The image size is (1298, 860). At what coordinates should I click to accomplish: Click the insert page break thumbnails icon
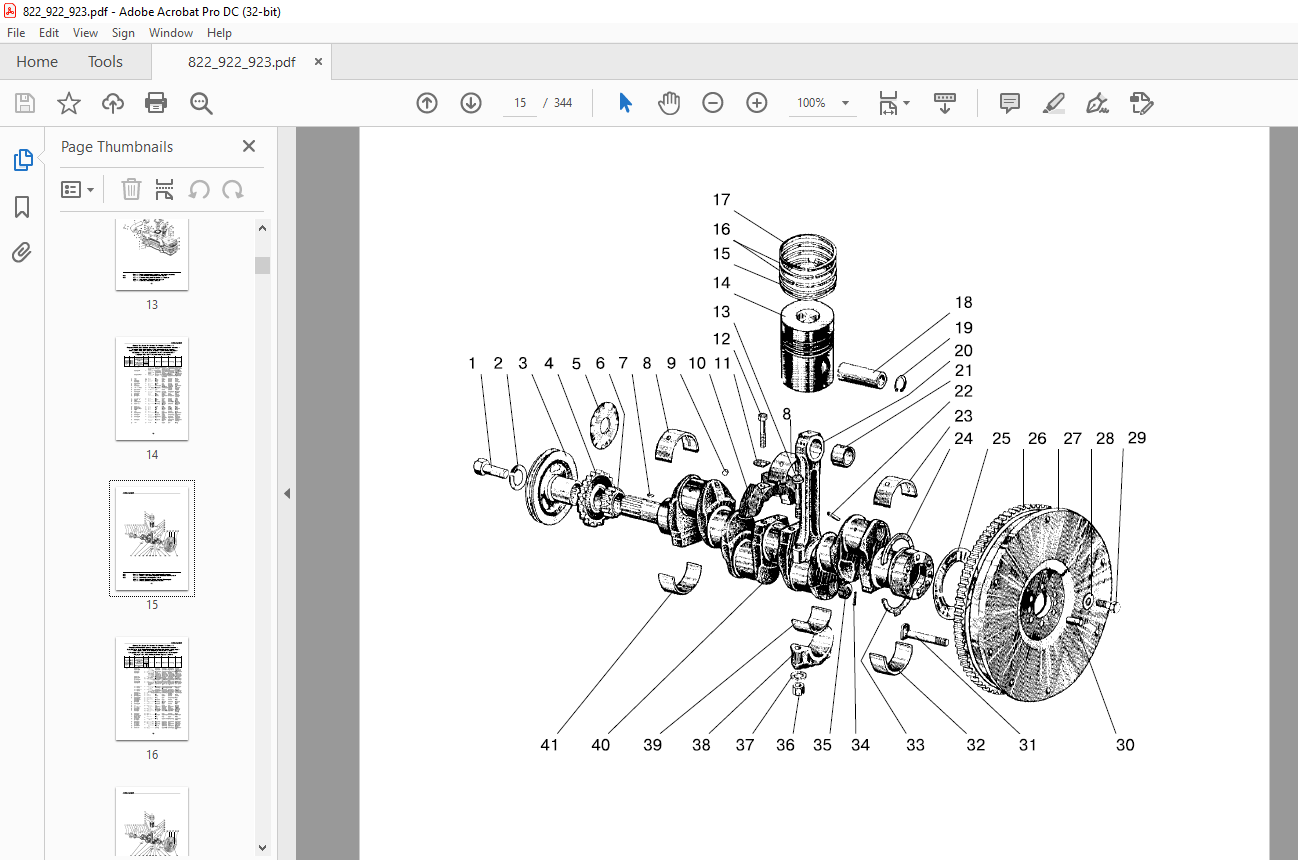pos(165,189)
